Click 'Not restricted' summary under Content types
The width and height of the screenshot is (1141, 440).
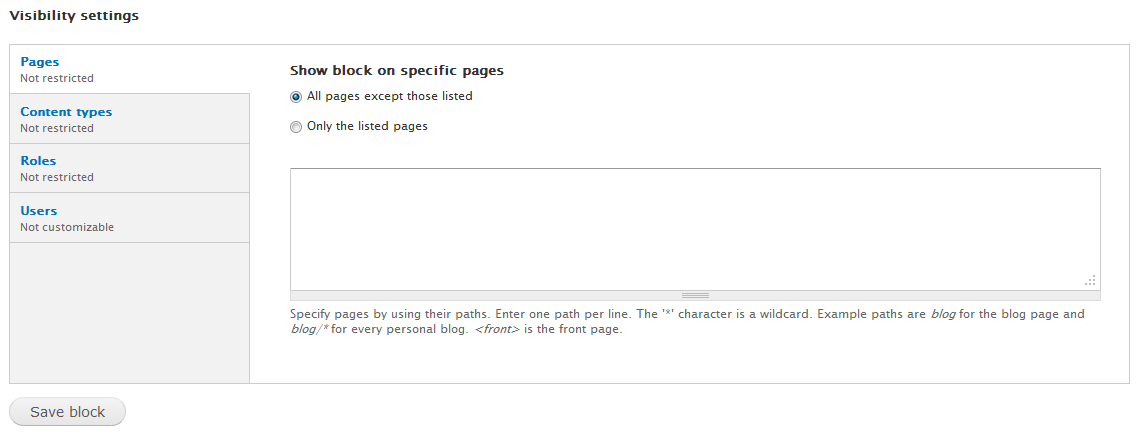point(57,128)
